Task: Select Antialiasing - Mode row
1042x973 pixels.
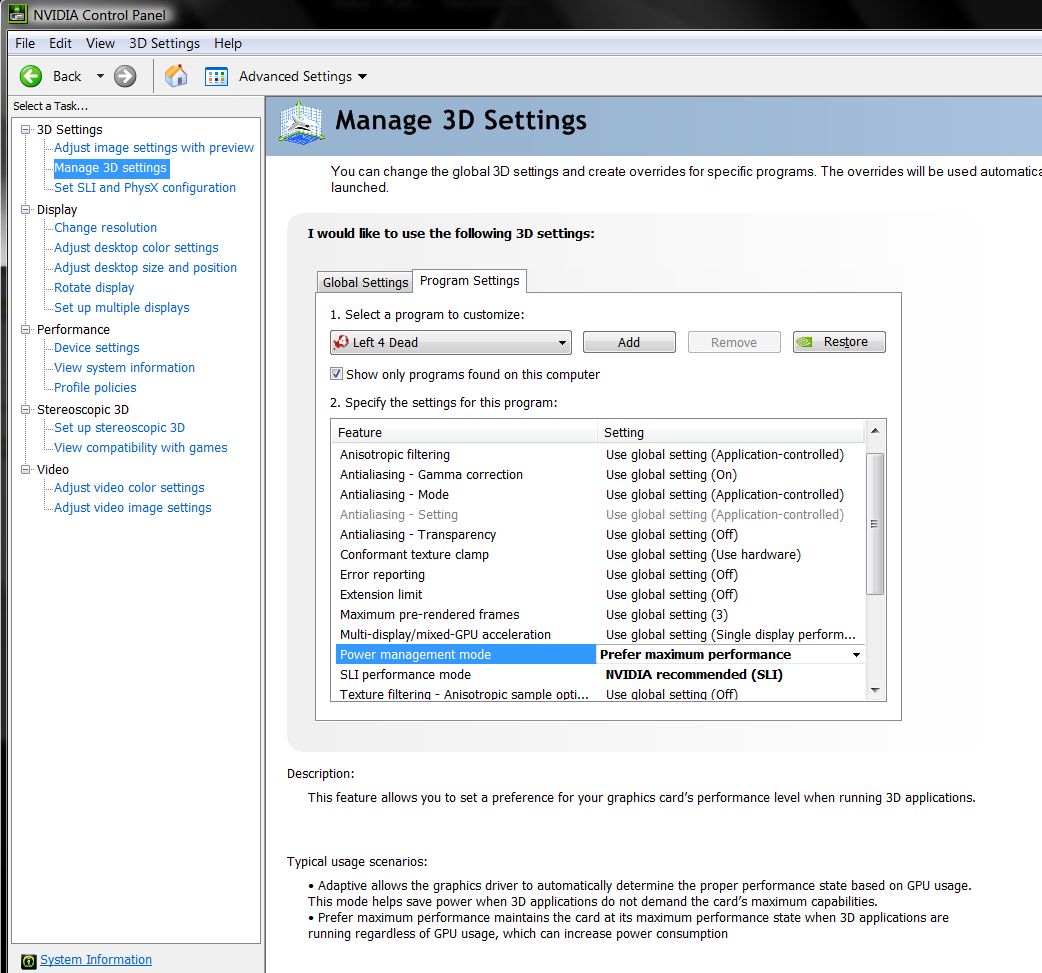Action: [x=598, y=494]
